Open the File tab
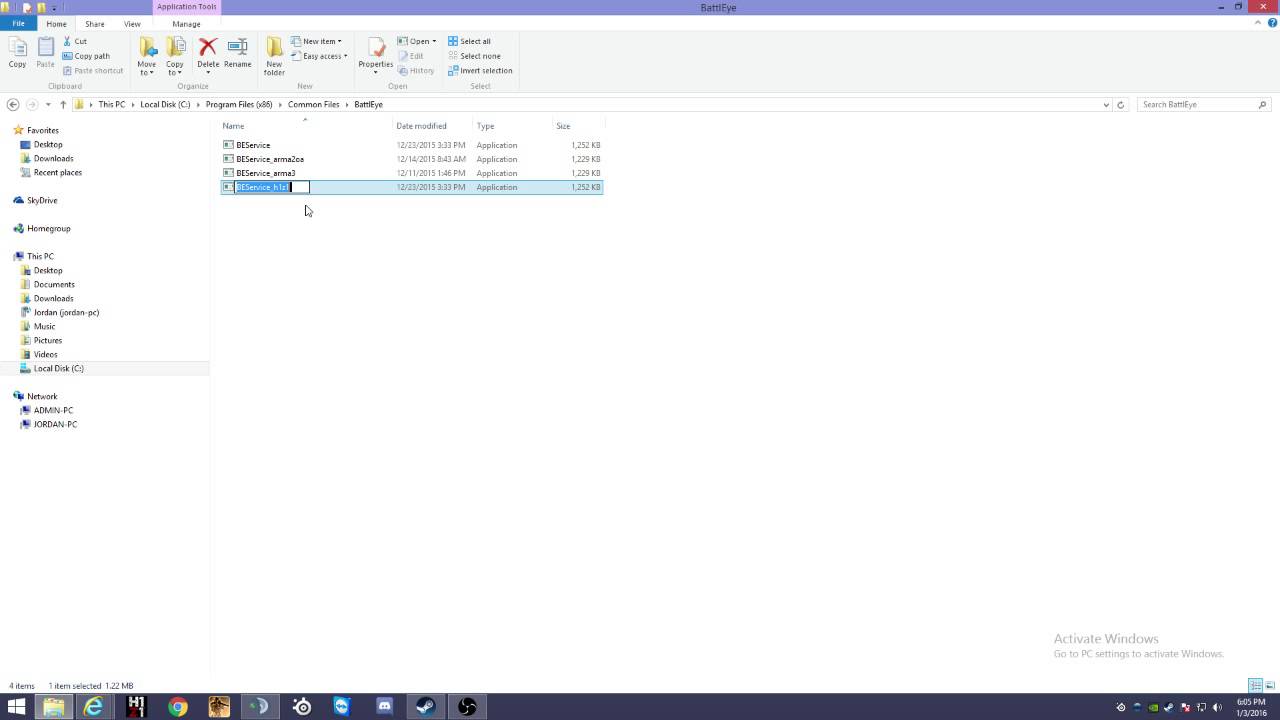This screenshot has height=720, width=1280. 18,24
